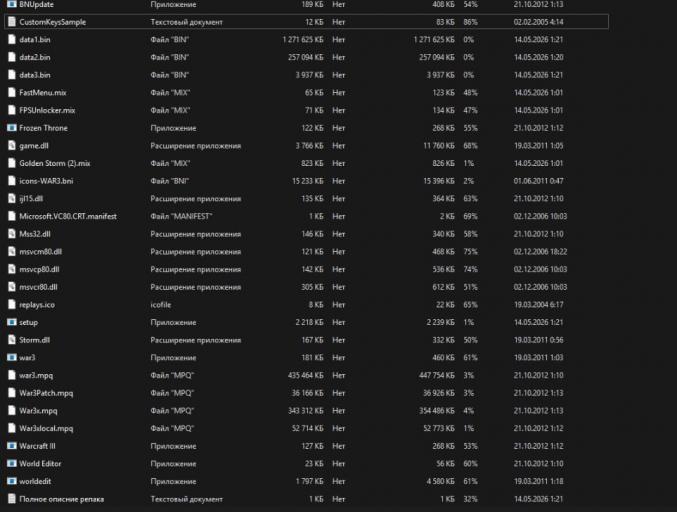Click the setup application icon

12,322
